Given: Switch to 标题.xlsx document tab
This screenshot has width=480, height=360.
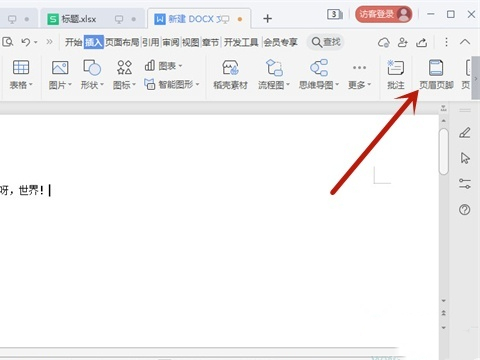Looking at the screenshot, I should [92, 19].
